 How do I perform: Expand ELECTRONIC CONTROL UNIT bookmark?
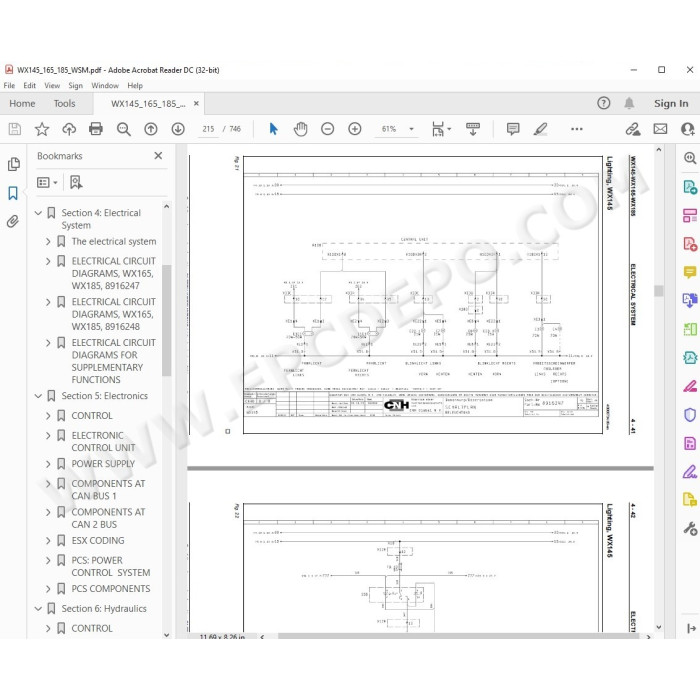[48, 435]
